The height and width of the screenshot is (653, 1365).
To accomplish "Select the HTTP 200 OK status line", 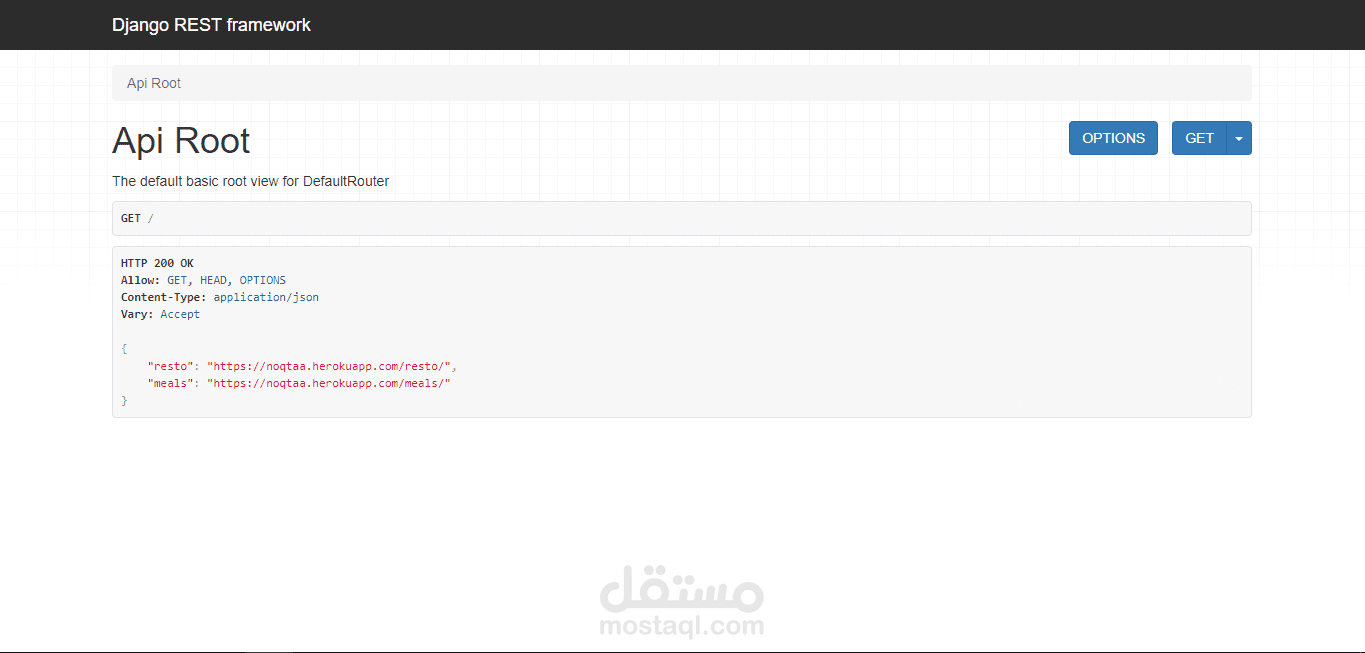I will [x=156, y=262].
